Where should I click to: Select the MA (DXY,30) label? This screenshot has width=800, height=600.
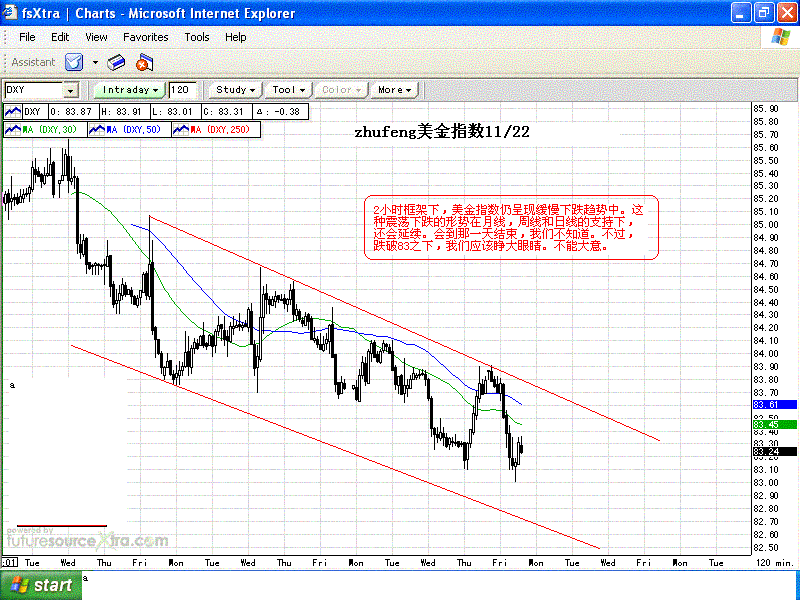tap(49, 130)
